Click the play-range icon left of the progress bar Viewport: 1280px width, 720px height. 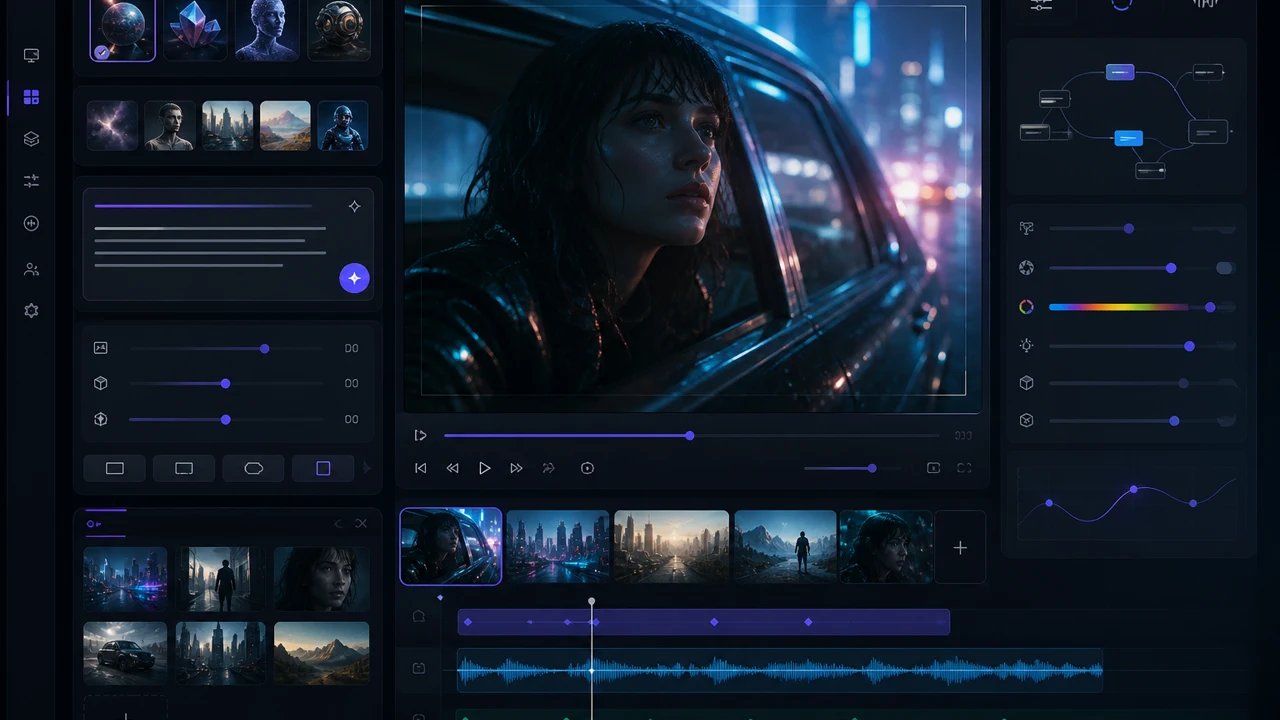coord(420,435)
